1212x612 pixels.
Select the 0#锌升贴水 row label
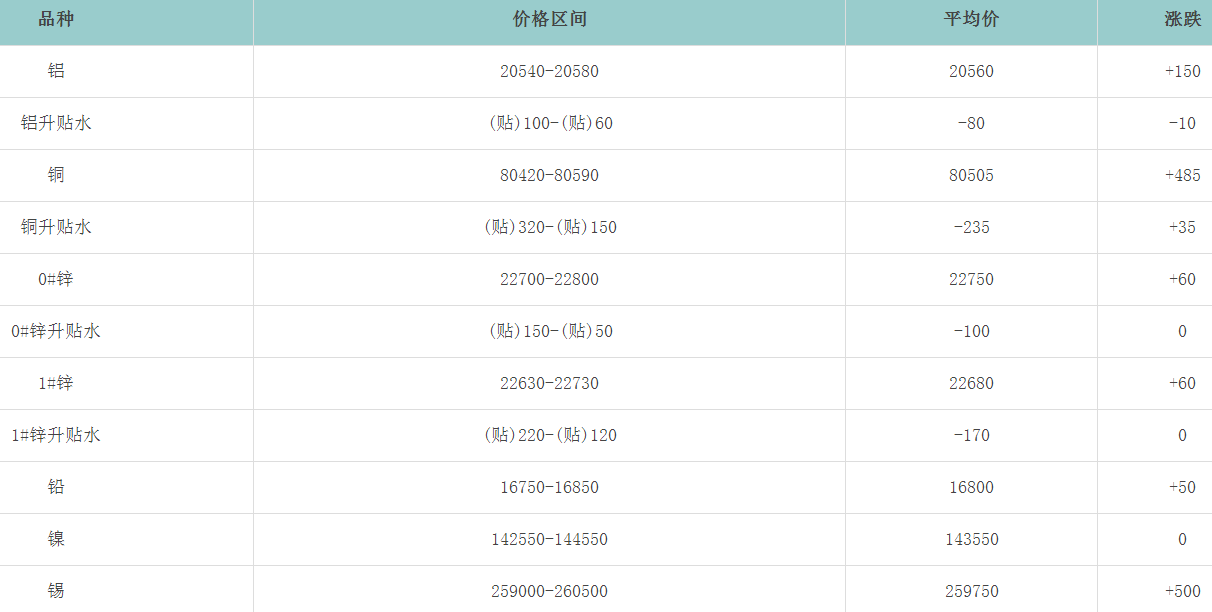pyautogui.click(x=56, y=331)
